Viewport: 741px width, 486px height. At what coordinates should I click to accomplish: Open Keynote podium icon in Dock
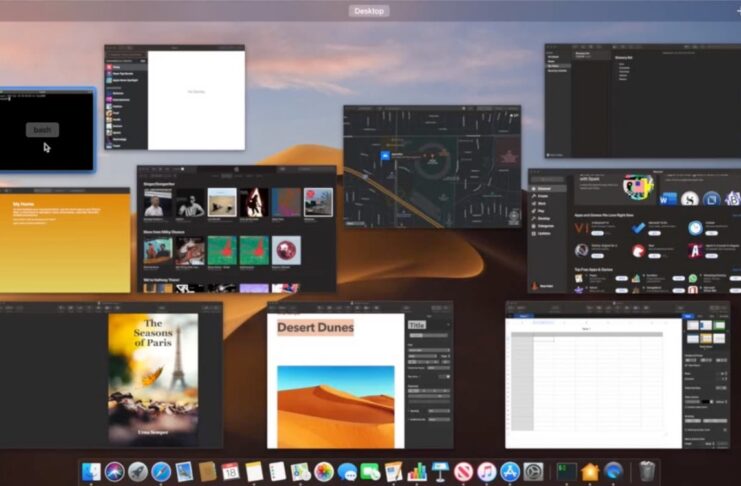pyautogui.click(x=440, y=471)
